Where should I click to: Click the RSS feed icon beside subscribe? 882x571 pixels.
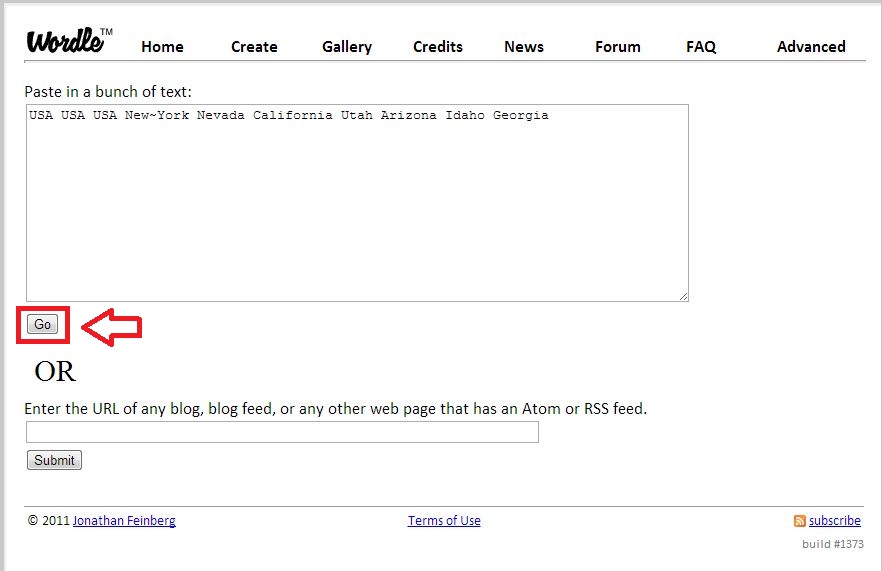point(799,521)
